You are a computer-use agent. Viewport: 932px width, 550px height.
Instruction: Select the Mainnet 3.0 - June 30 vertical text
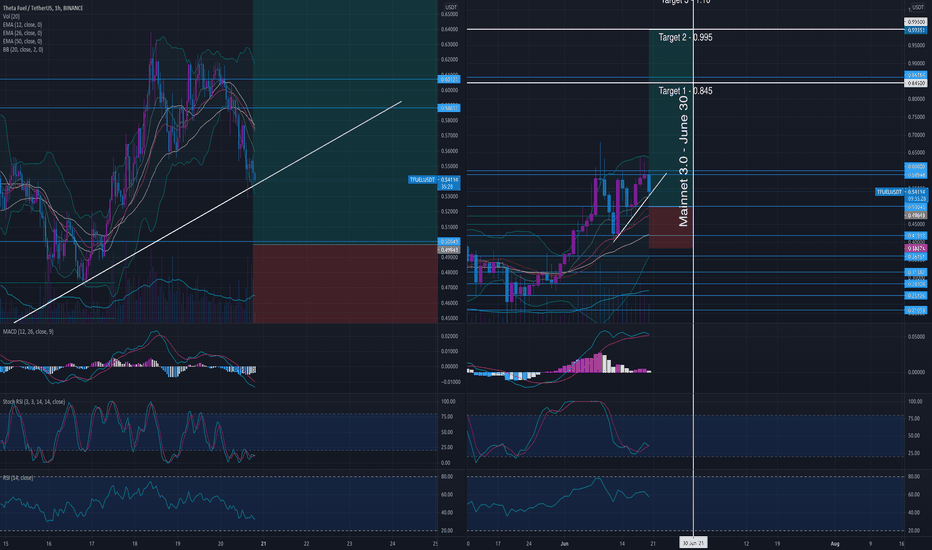(684, 162)
